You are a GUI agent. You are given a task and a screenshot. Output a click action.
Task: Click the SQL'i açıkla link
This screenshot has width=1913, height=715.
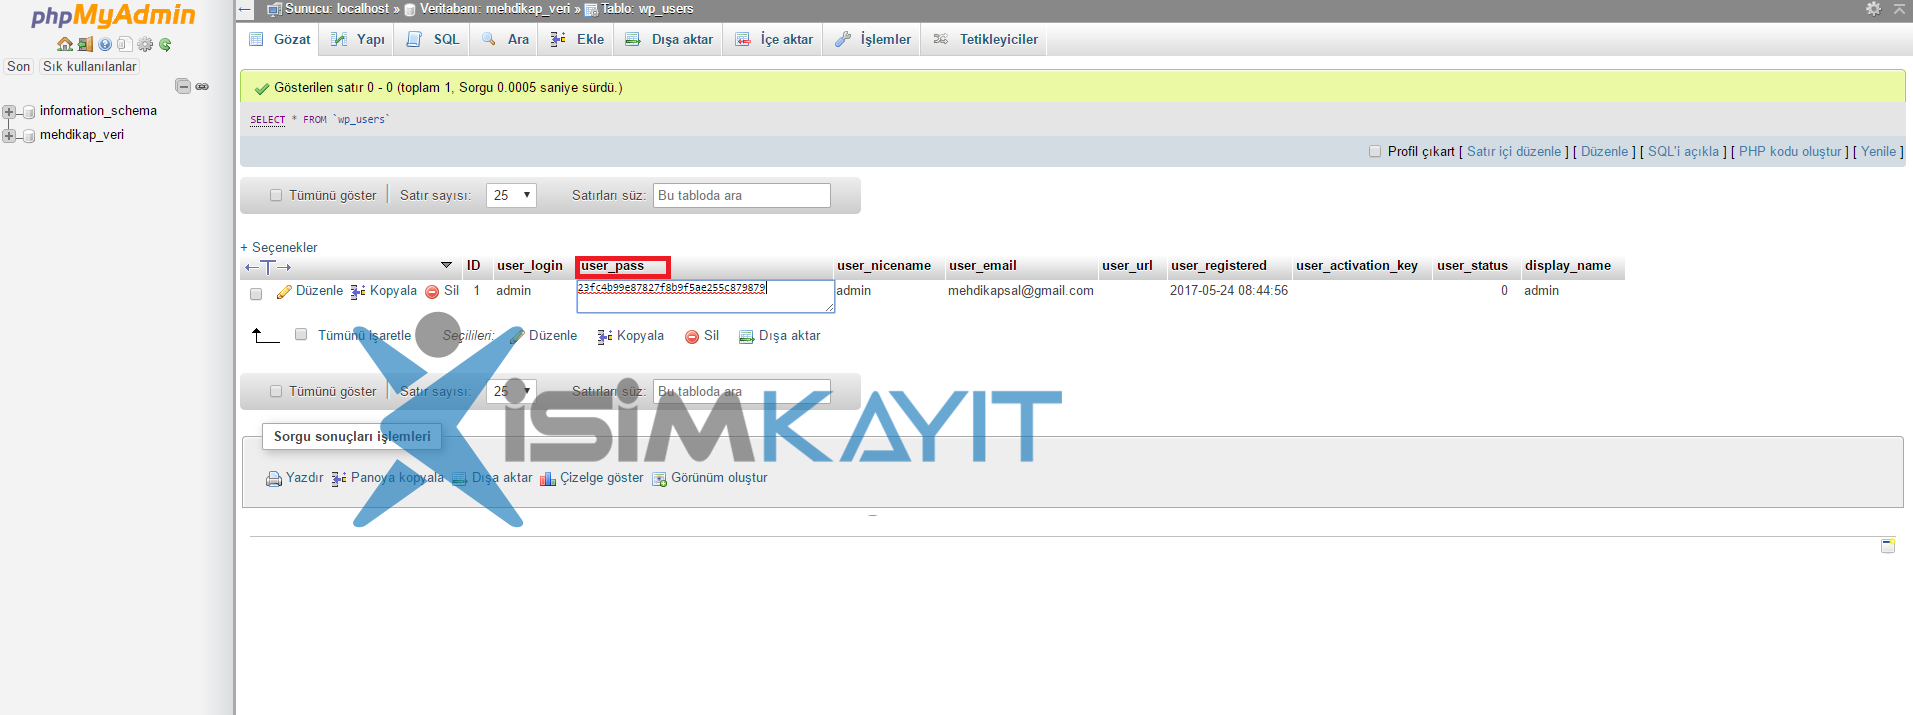point(1684,152)
